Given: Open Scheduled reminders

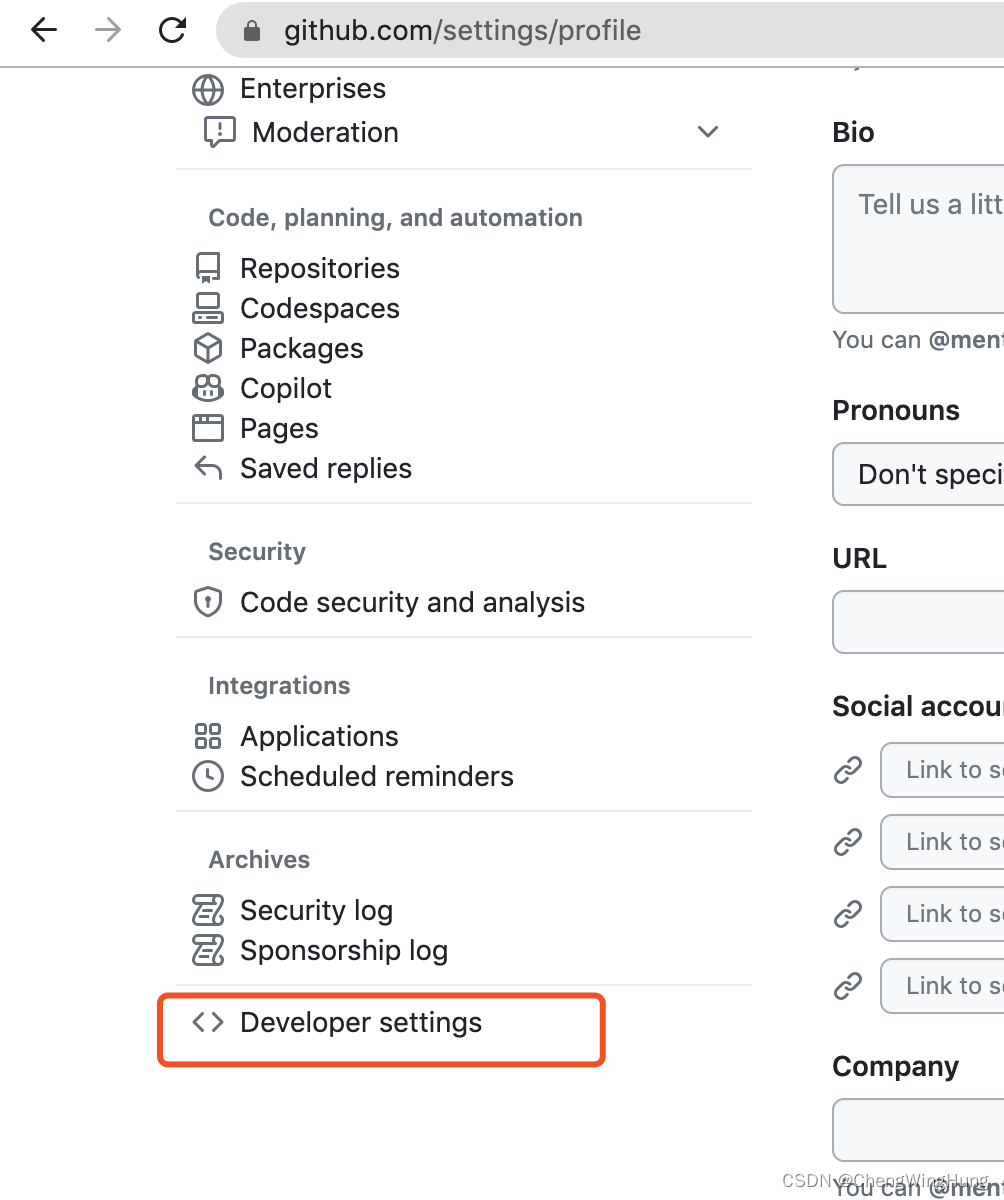Looking at the screenshot, I should pyautogui.click(x=376, y=776).
